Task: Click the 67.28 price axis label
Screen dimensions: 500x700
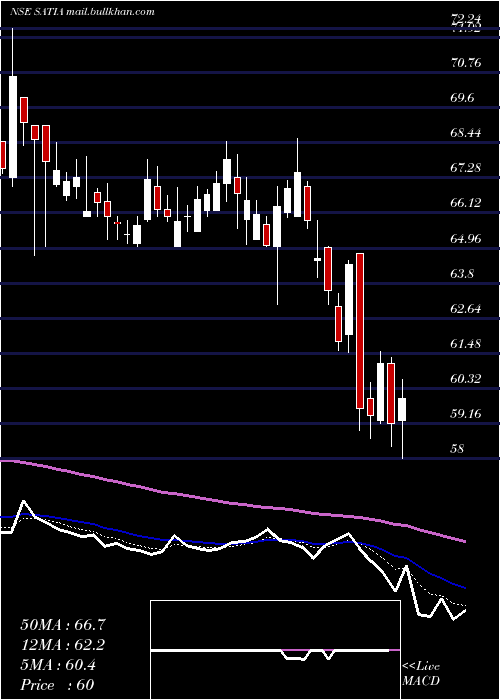Action: pos(466,168)
